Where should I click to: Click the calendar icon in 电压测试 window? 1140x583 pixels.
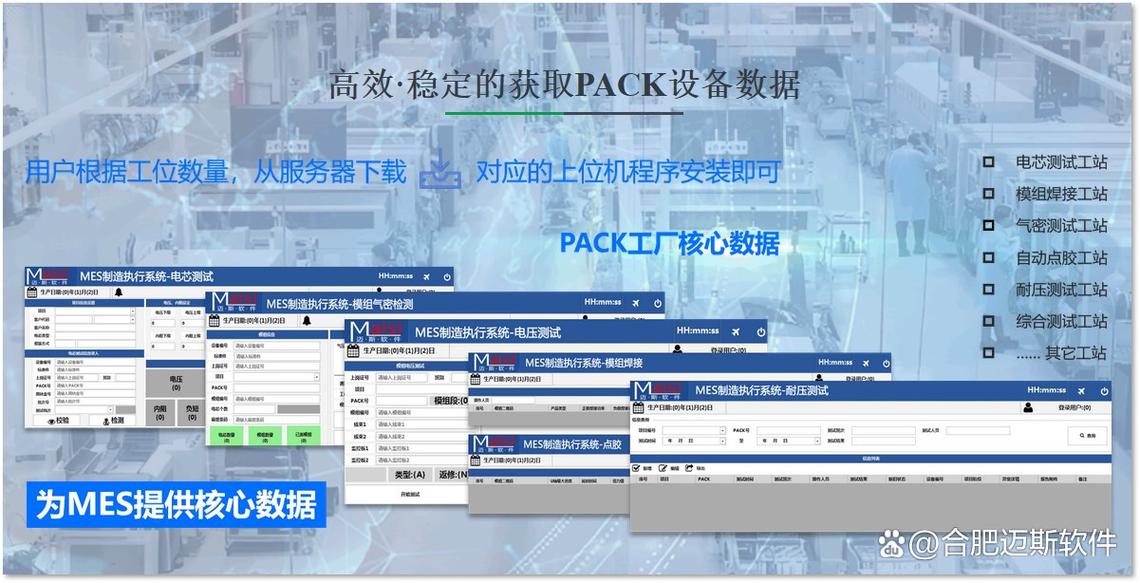tap(353, 351)
